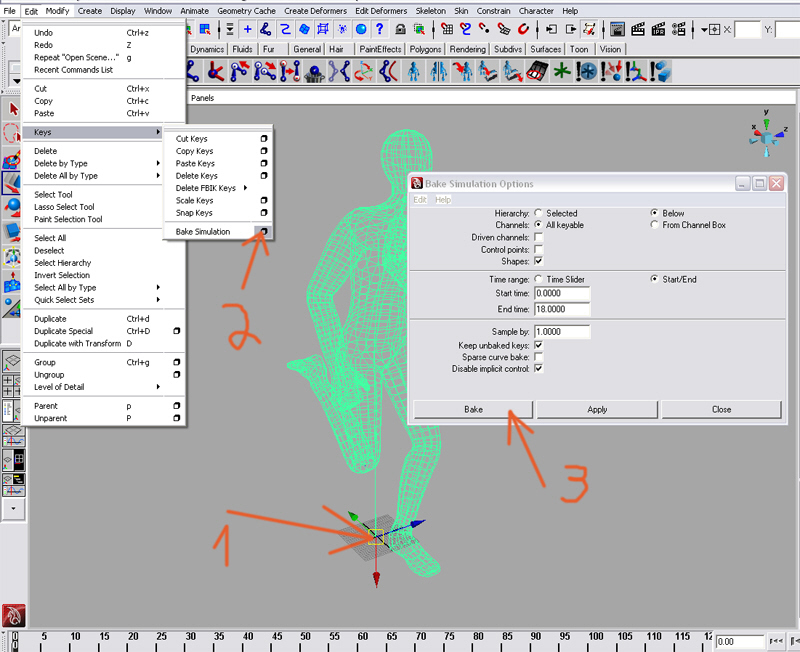This screenshot has width=800, height=652.
Task: Open the Group option box
Action: 176,362
